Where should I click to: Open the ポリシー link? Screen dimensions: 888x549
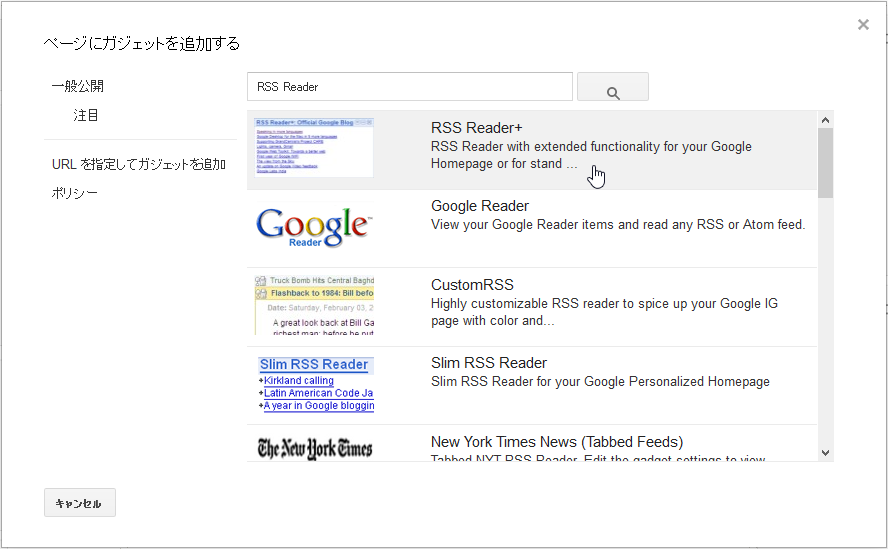point(74,193)
